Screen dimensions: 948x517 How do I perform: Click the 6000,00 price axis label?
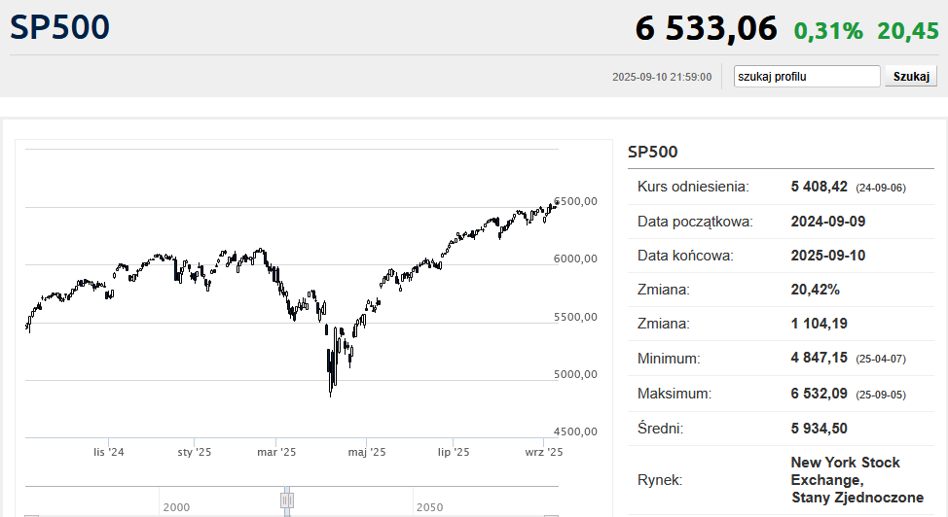[575, 259]
